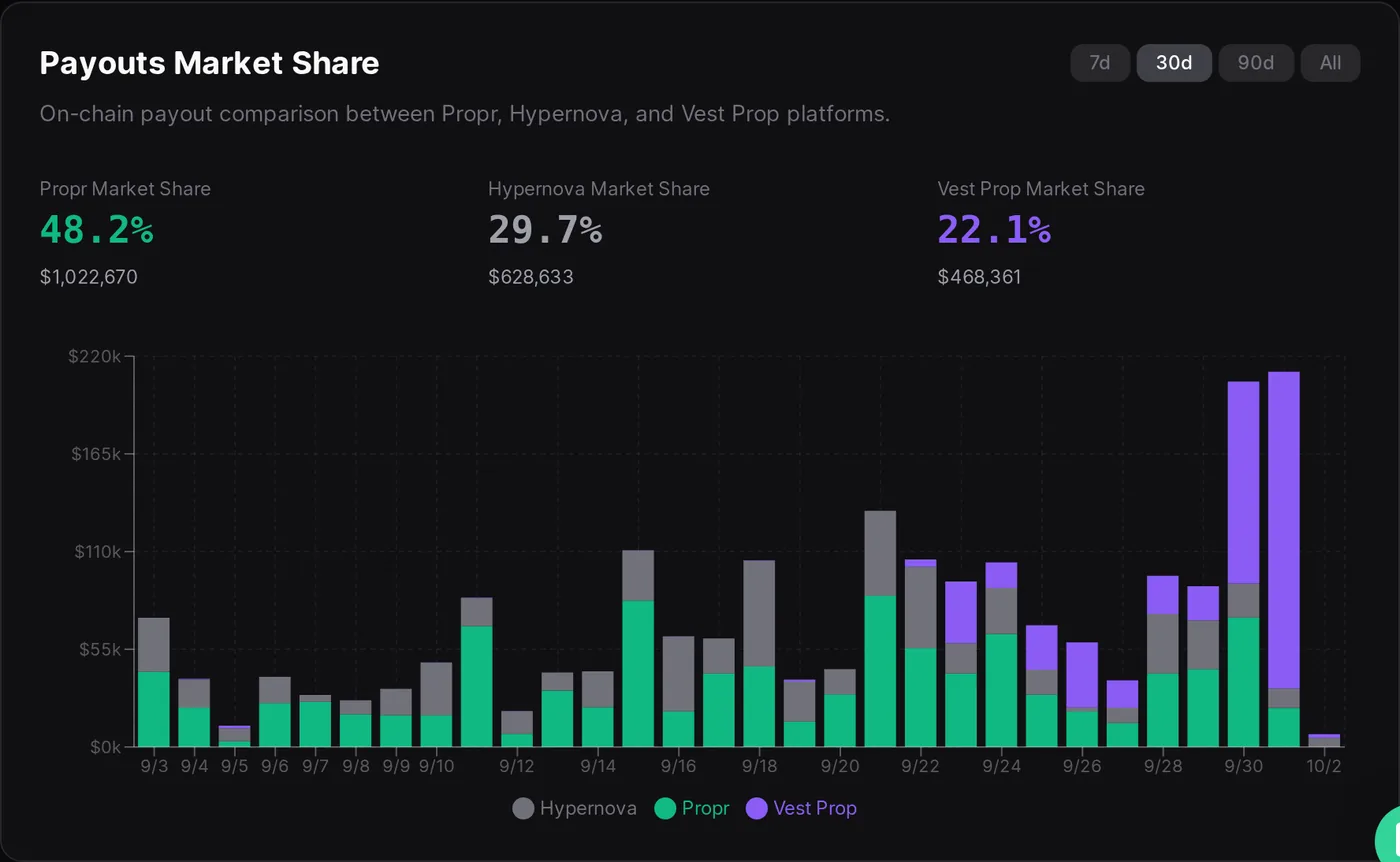Click the $1,022,670 payout amount

tap(89, 277)
